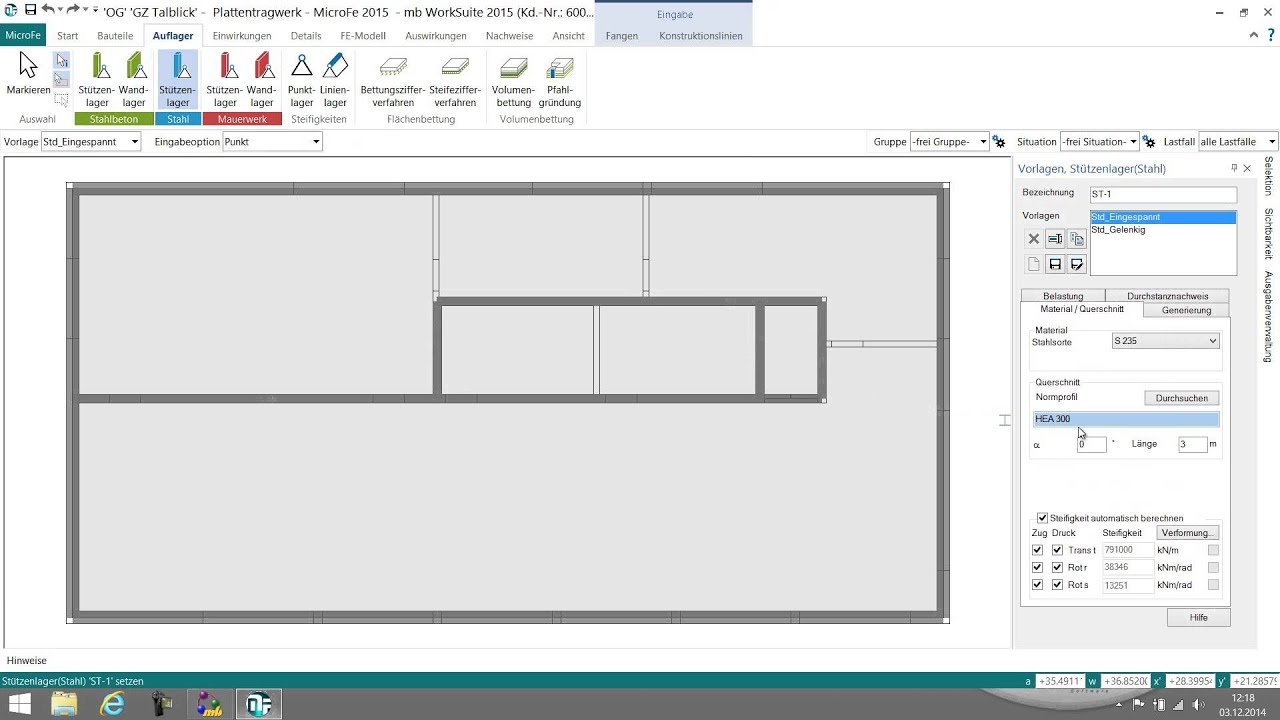The image size is (1280, 720).
Task: Open the Sichtbarkeit side panel
Action: [1268, 233]
